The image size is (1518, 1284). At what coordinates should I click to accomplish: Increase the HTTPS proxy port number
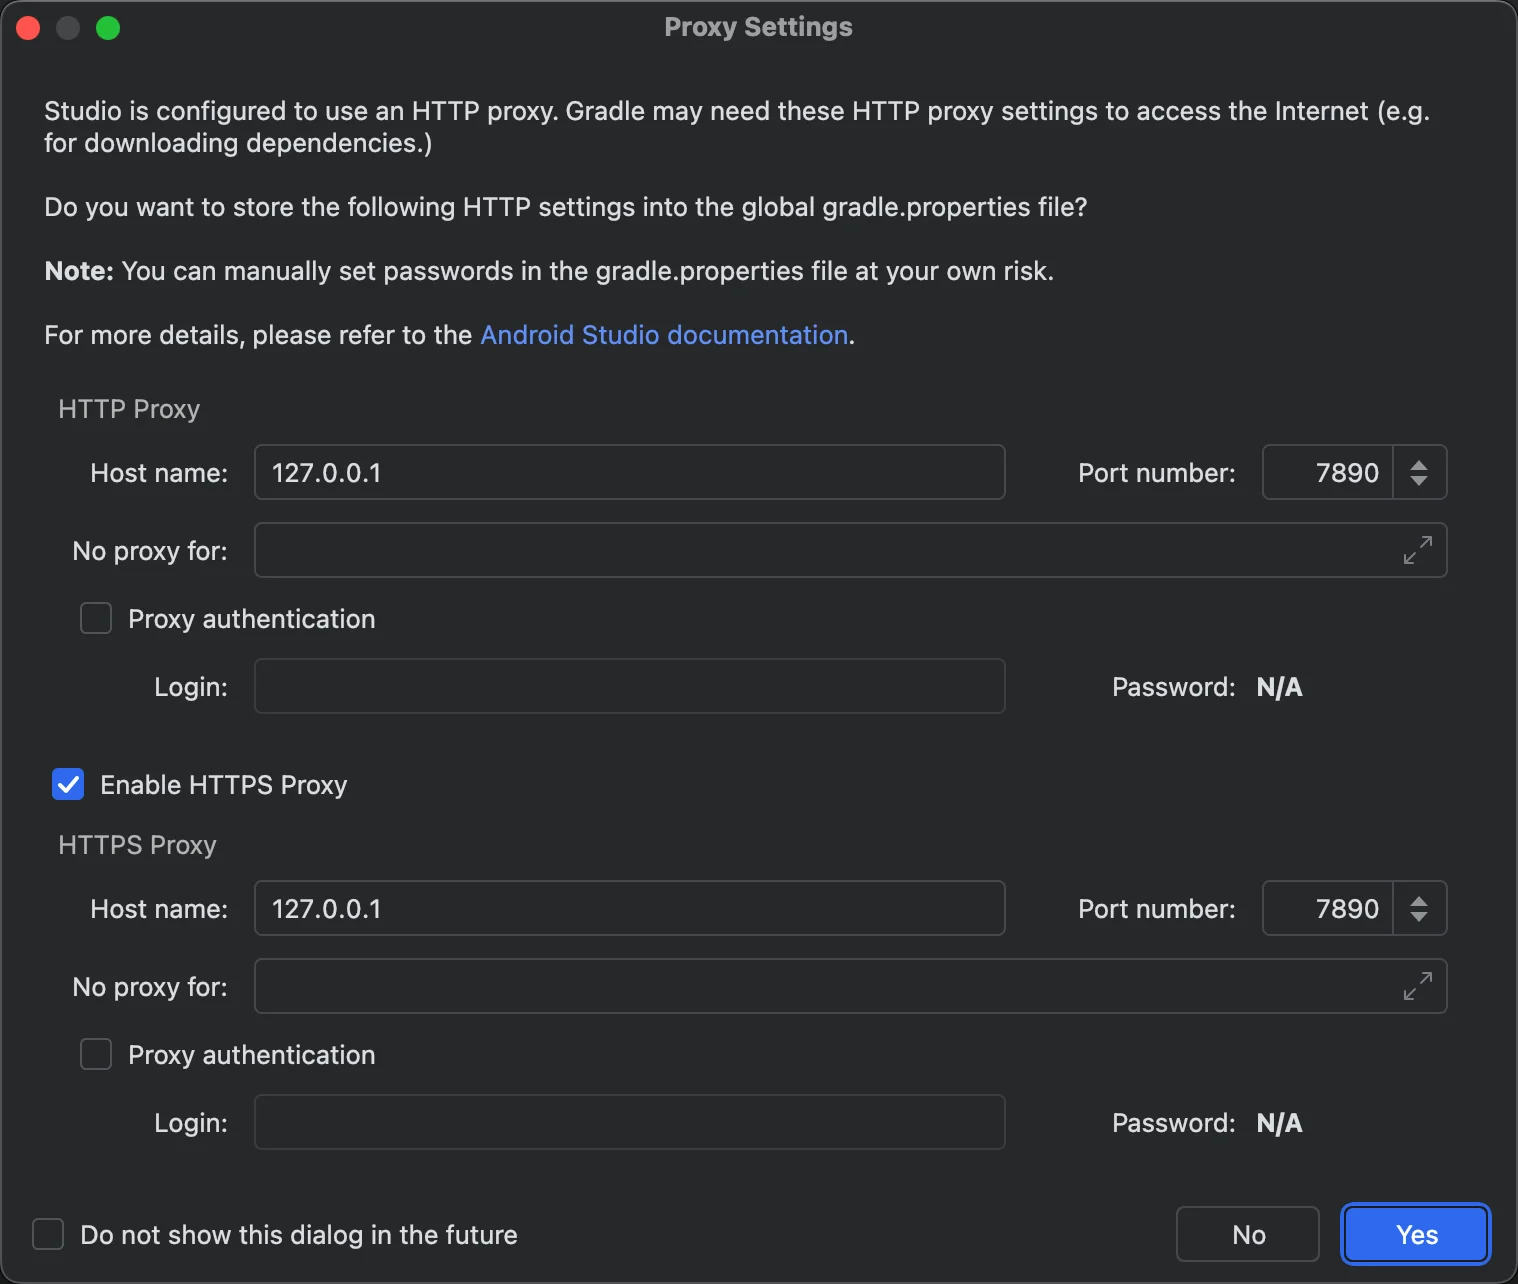[x=1419, y=900]
